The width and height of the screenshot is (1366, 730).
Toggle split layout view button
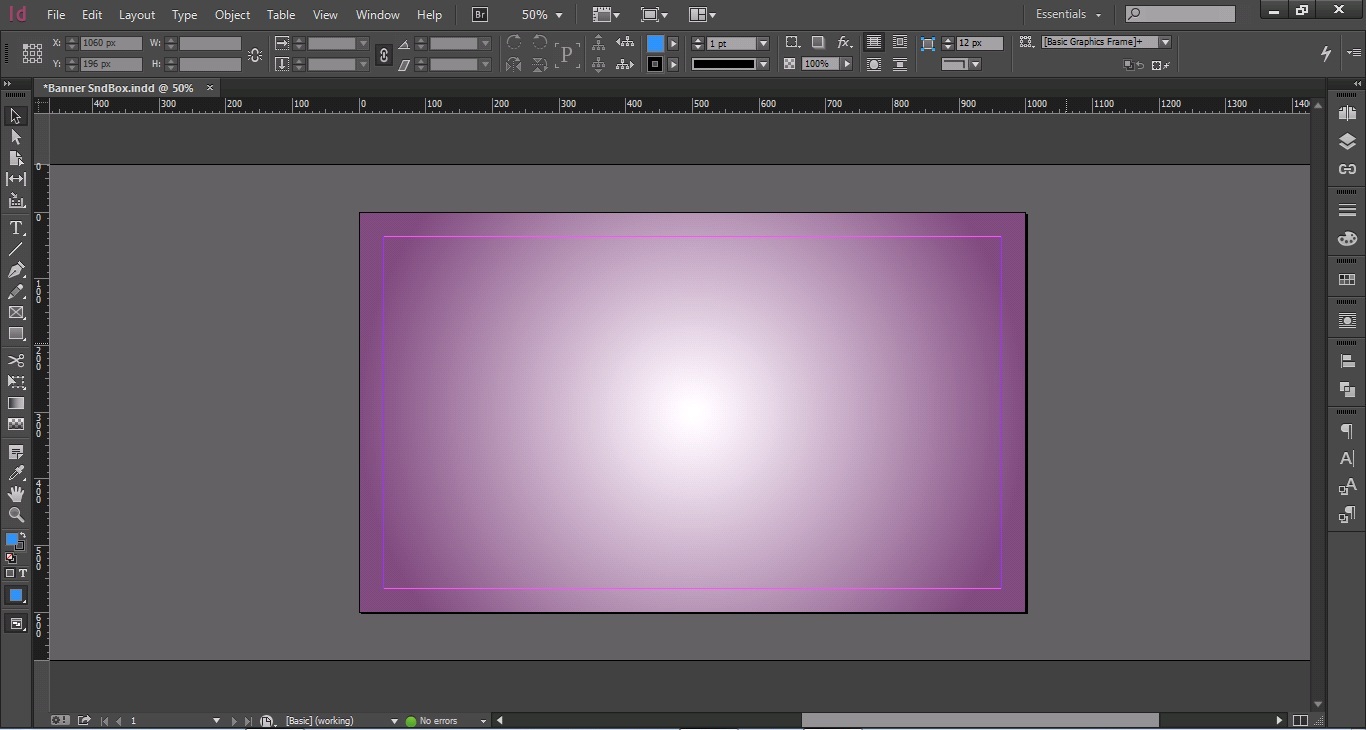(x=1300, y=720)
